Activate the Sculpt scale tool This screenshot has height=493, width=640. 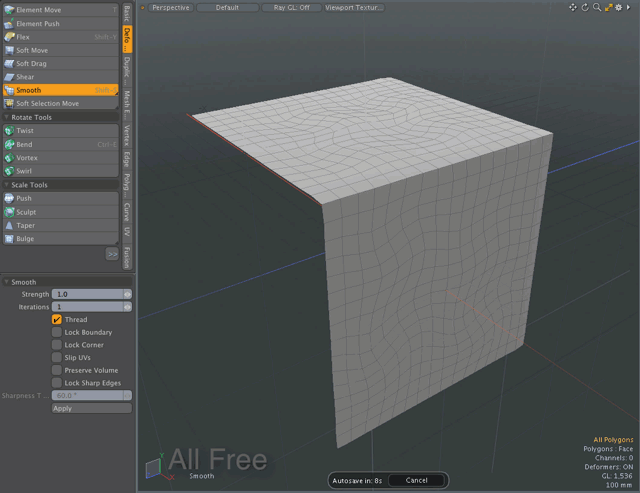(x=60, y=212)
